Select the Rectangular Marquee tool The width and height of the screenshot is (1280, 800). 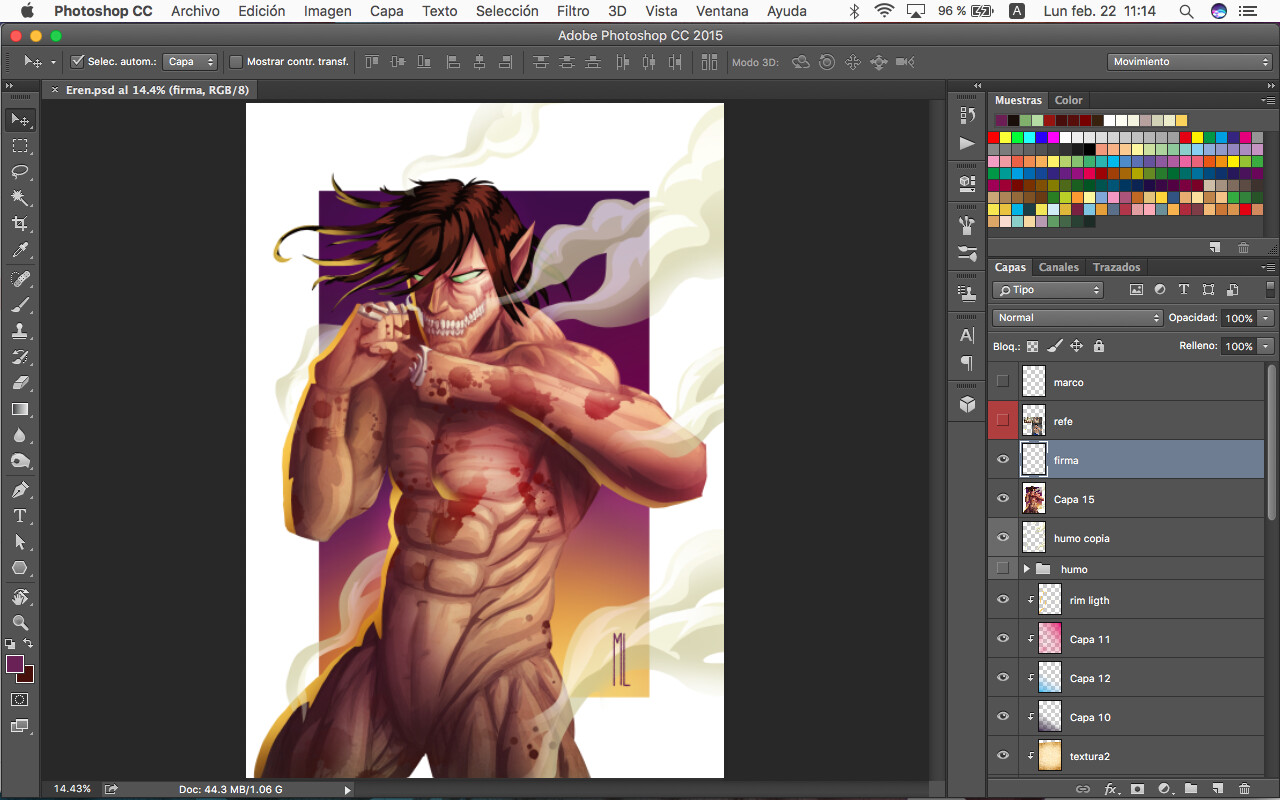[x=20, y=146]
